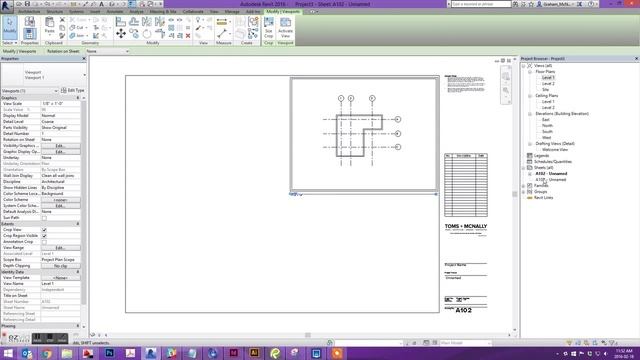Open the Rotation on Sheet dropdown
The height and width of the screenshot is (360, 640).
pyautogui.click(x=108, y=51)
